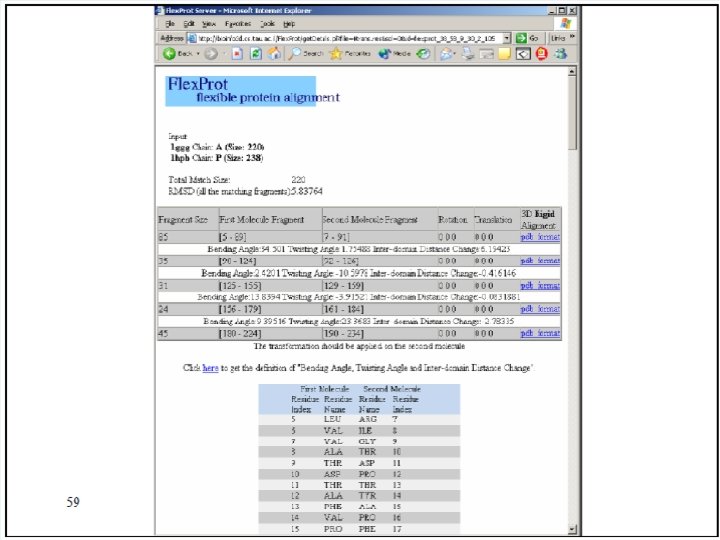
Task: Maximize the Internet Explorer window
Action: click(562, 10)
